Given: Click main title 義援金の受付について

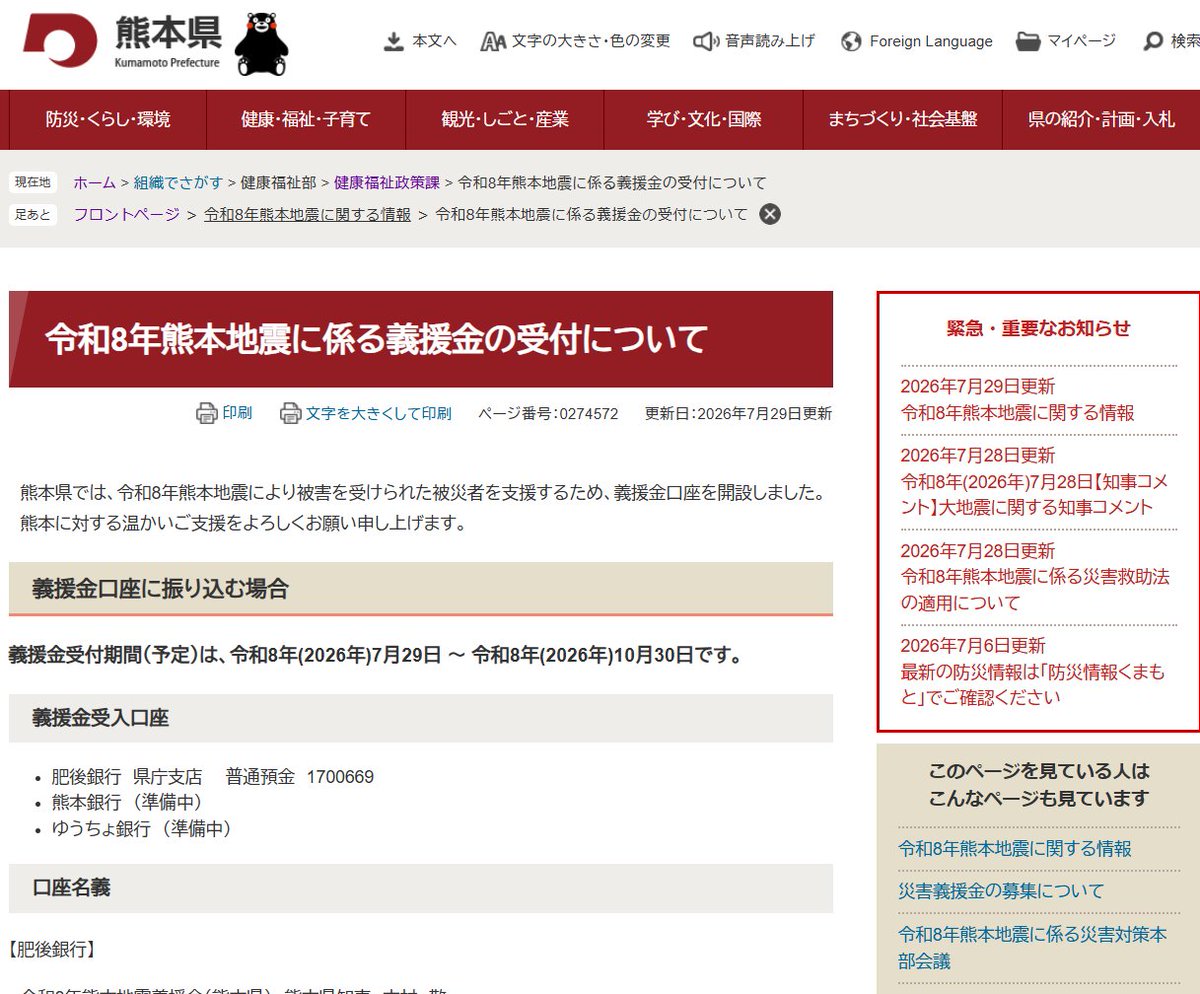Looking at the screenshot, I should [376, 339].
